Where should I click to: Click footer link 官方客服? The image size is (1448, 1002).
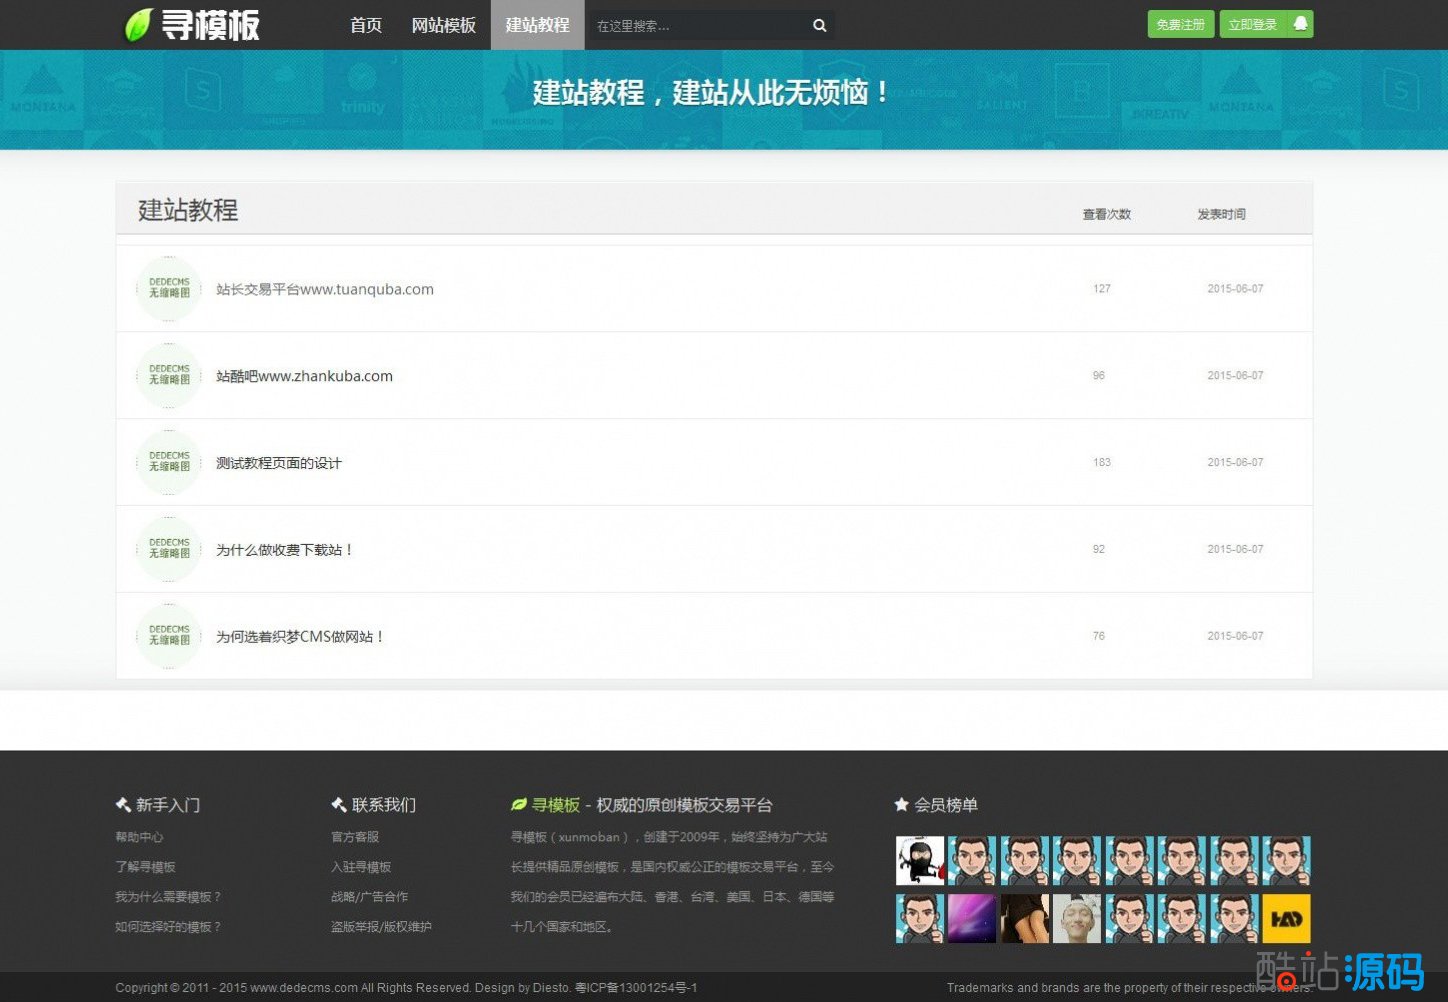[355, 837]
